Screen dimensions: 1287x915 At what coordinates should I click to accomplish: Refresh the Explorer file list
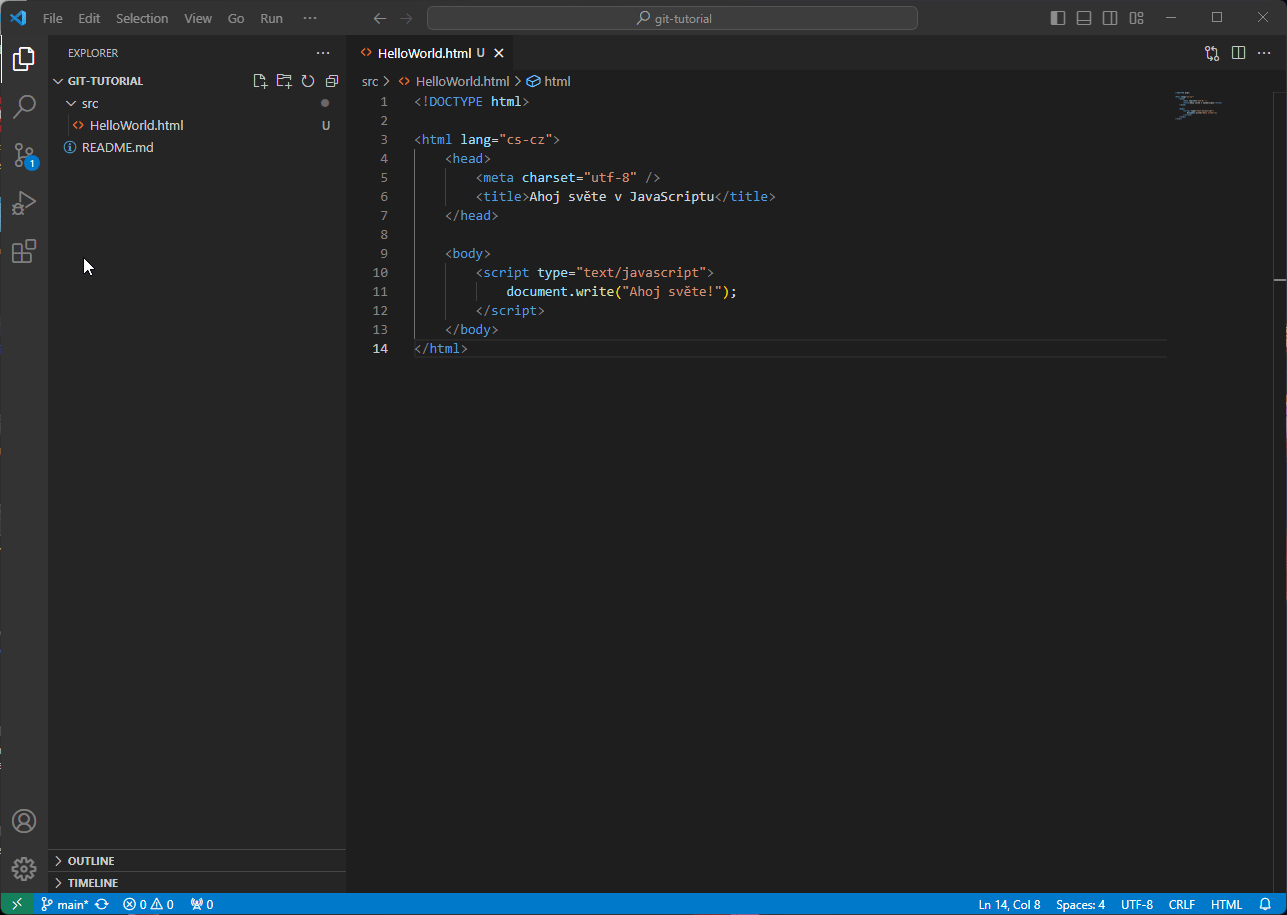(308, 80)
